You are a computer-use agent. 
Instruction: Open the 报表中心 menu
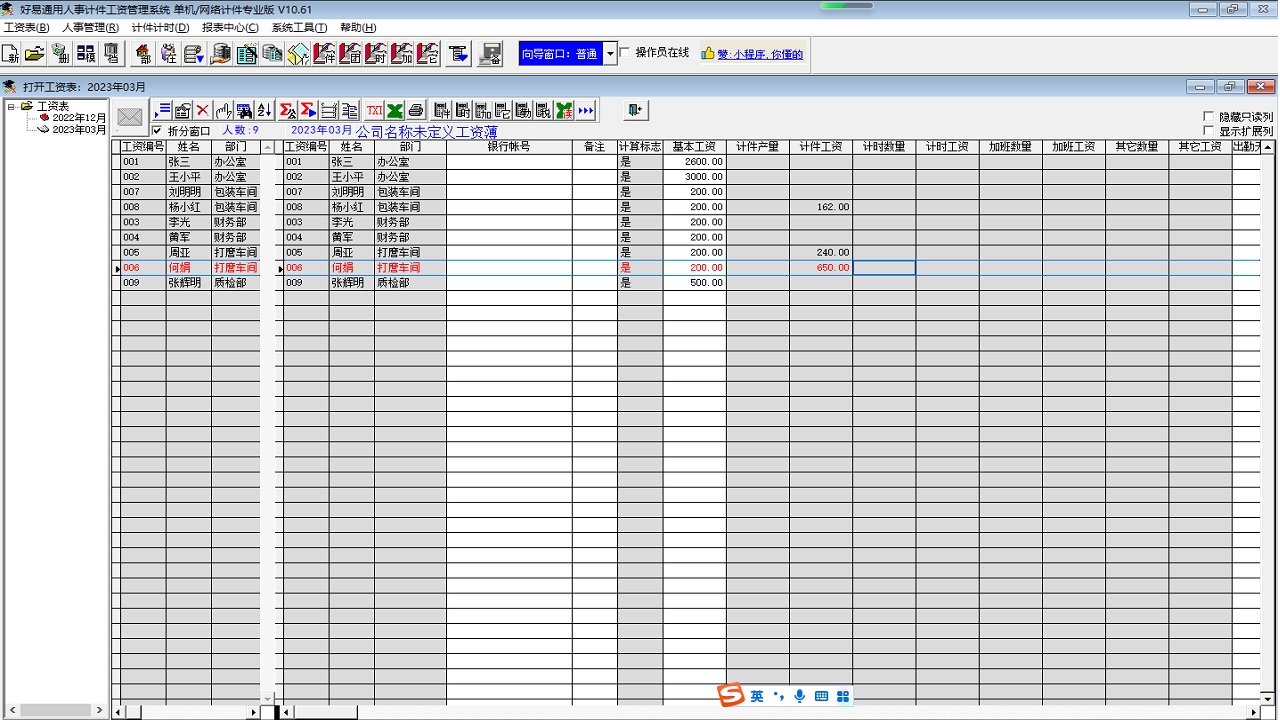tap(229, 28)
